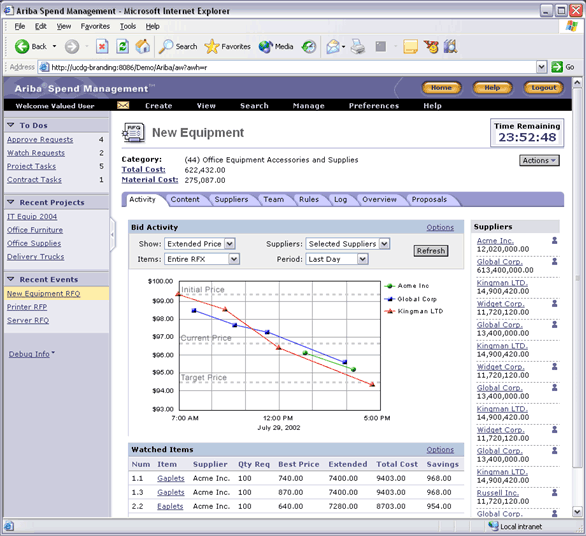Open the Mail envelope toolbar icon
586x536 pixels.
click(x=333, y=47)
